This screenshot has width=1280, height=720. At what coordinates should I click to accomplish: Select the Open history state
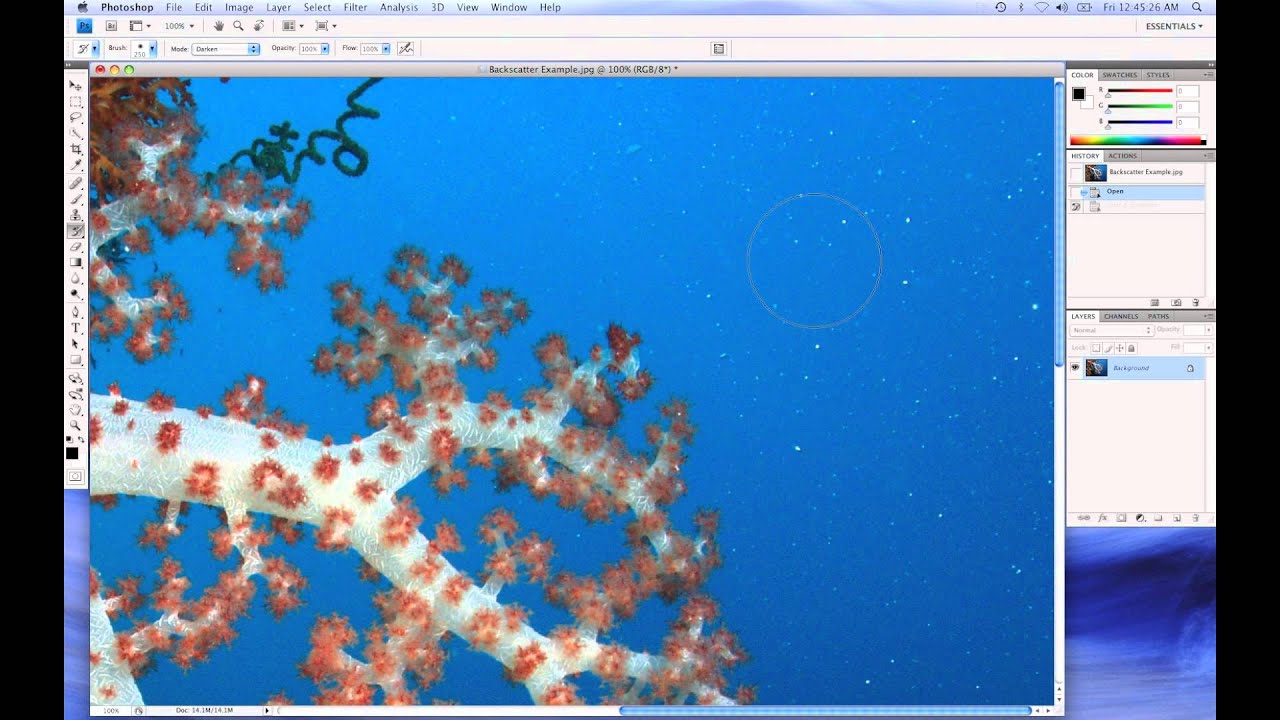1137,191
